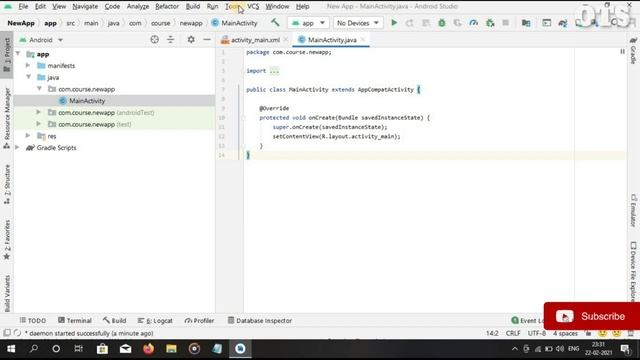Toggle the Structure side tool window

coord(7,184)
